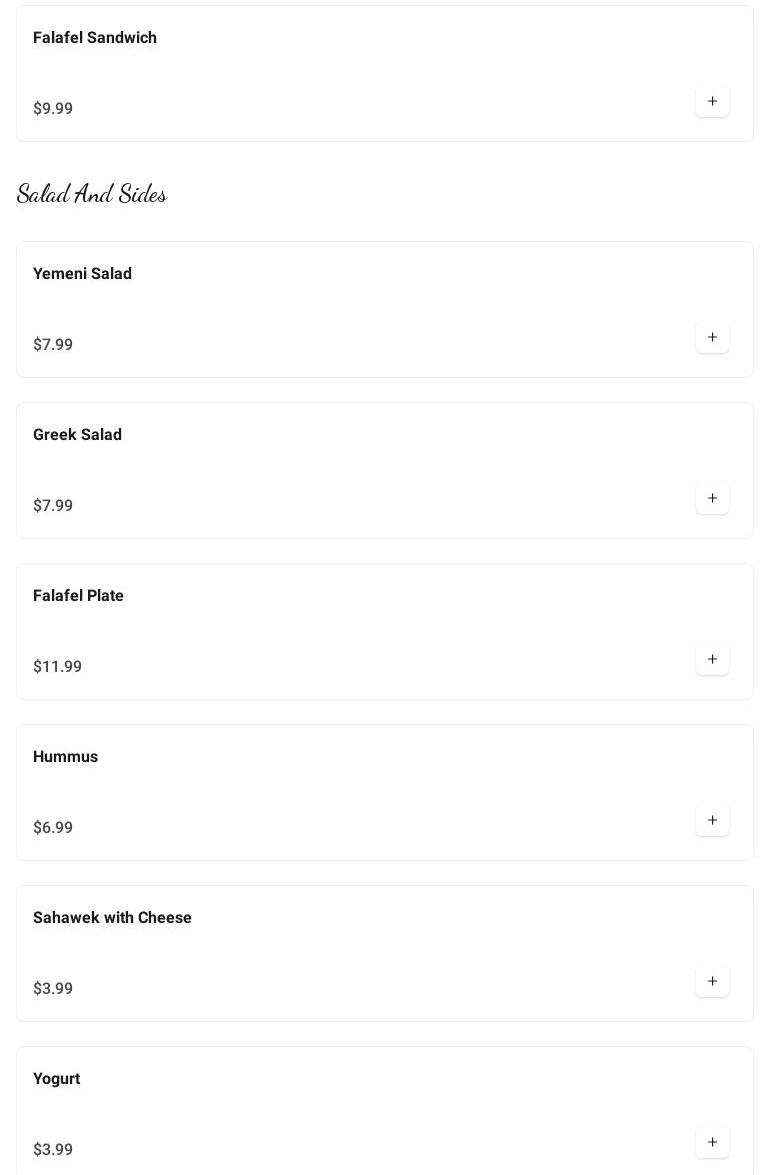Click the Yogurt item name

(56, 1079)
